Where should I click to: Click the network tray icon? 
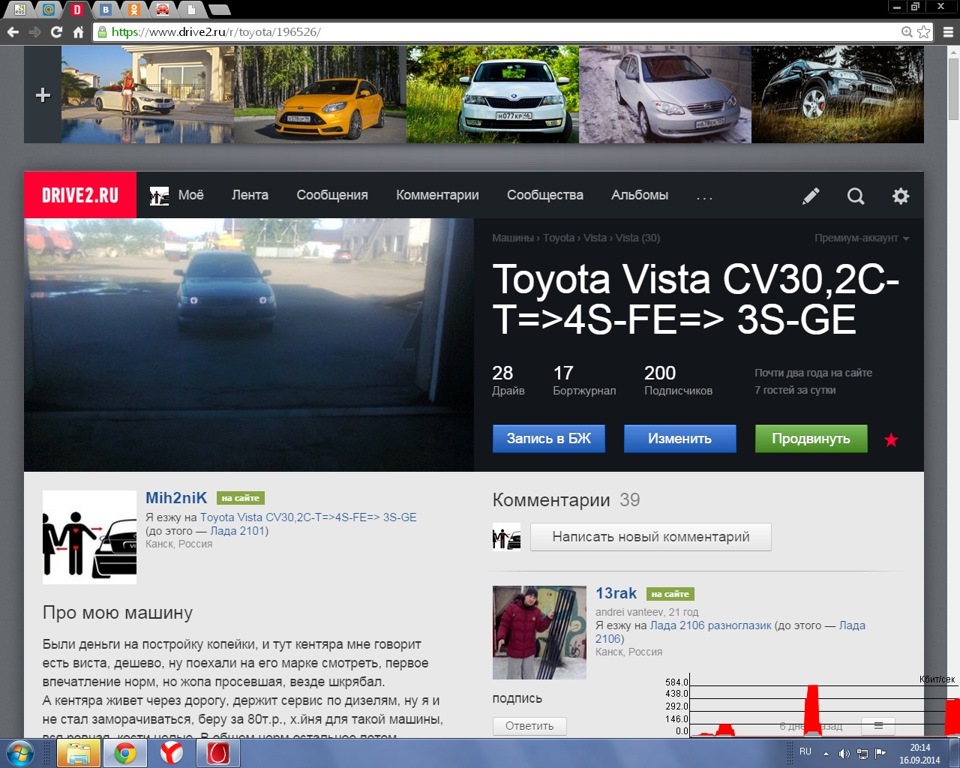coord(862,753)
